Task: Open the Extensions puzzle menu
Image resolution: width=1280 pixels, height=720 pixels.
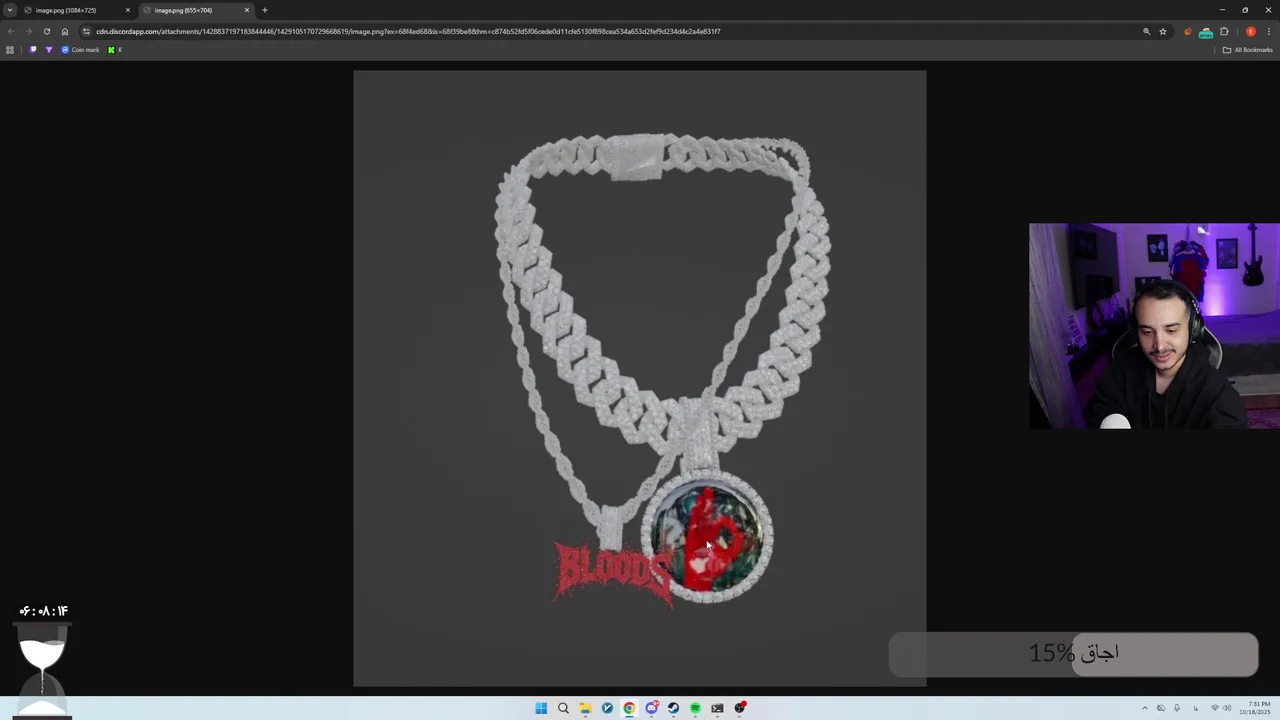Action: pyautogui.click(x=1224, y=31)
